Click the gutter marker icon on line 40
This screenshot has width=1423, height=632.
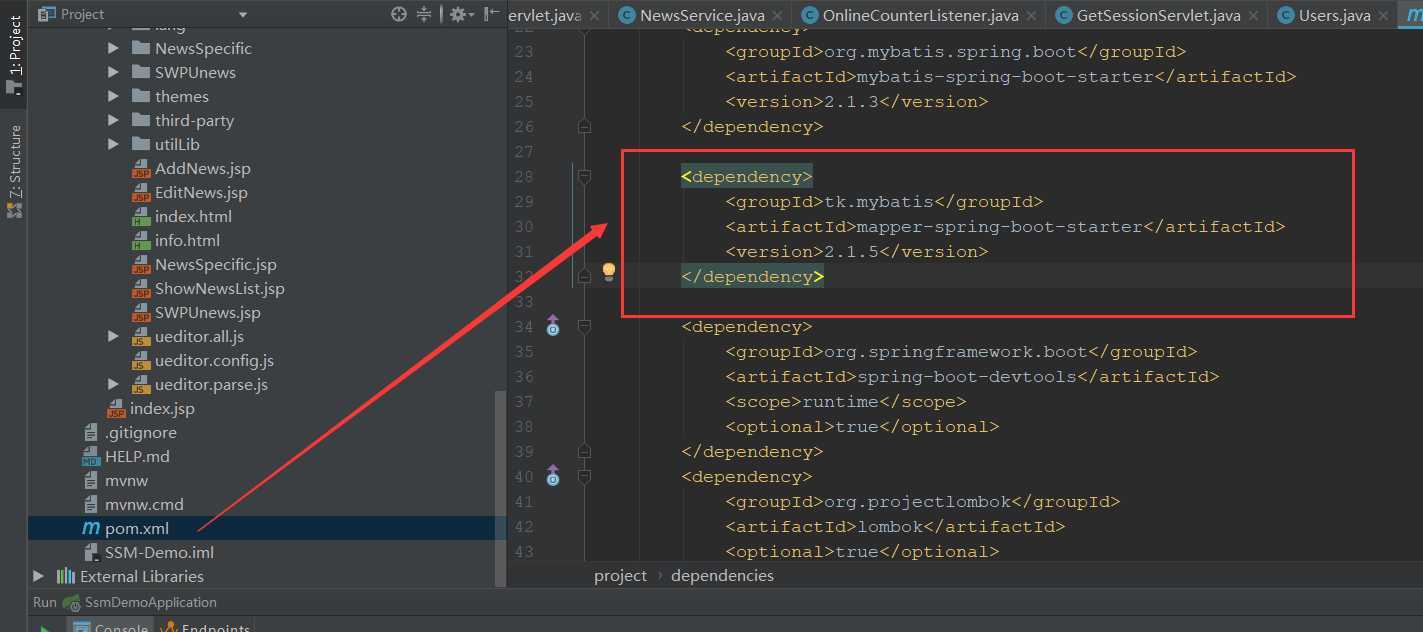[552, 475]
